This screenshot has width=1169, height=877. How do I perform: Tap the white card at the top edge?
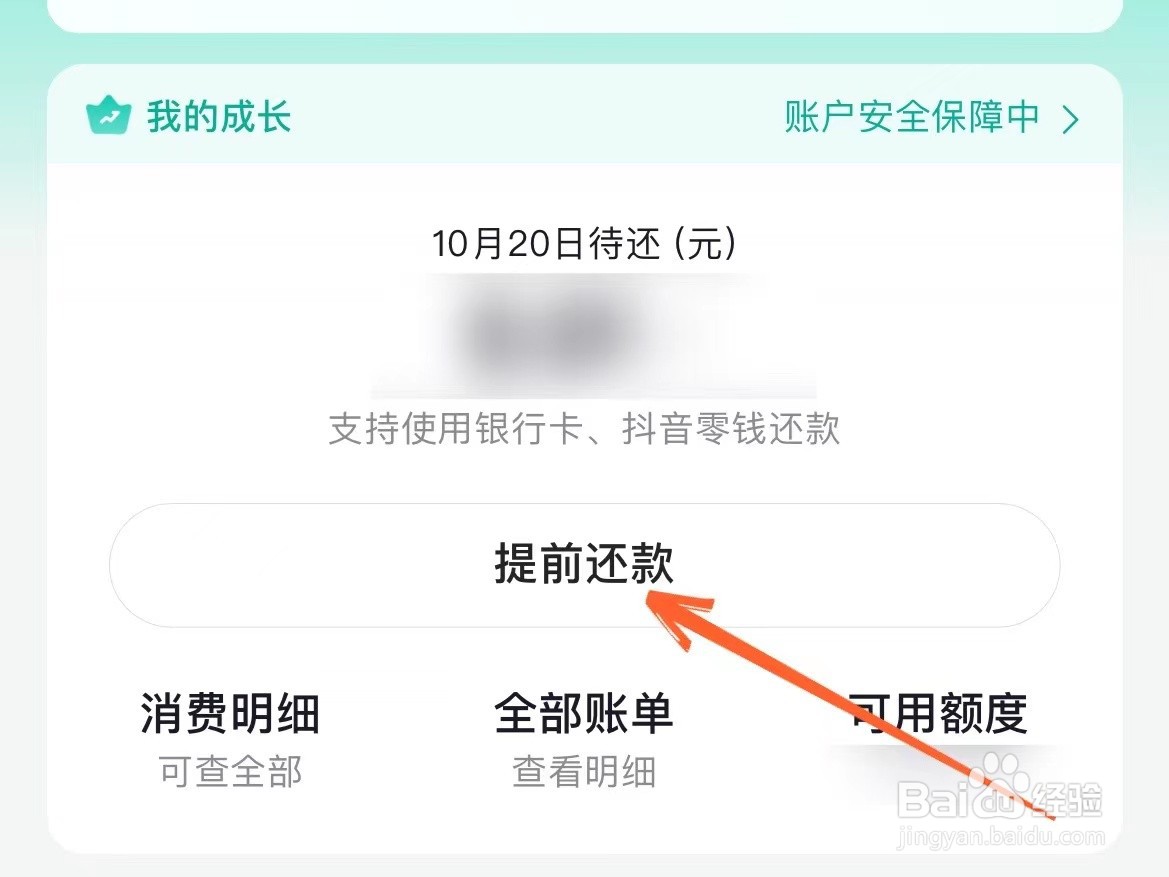point(584,15)
